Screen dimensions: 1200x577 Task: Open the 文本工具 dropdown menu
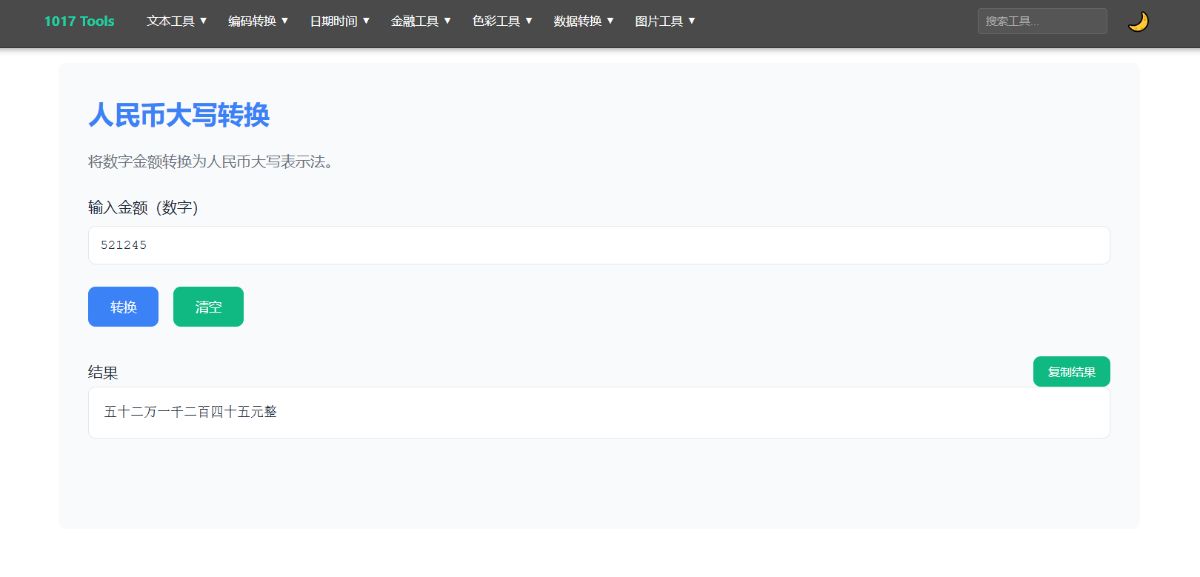pyautogui.click(x=175, y=21)
